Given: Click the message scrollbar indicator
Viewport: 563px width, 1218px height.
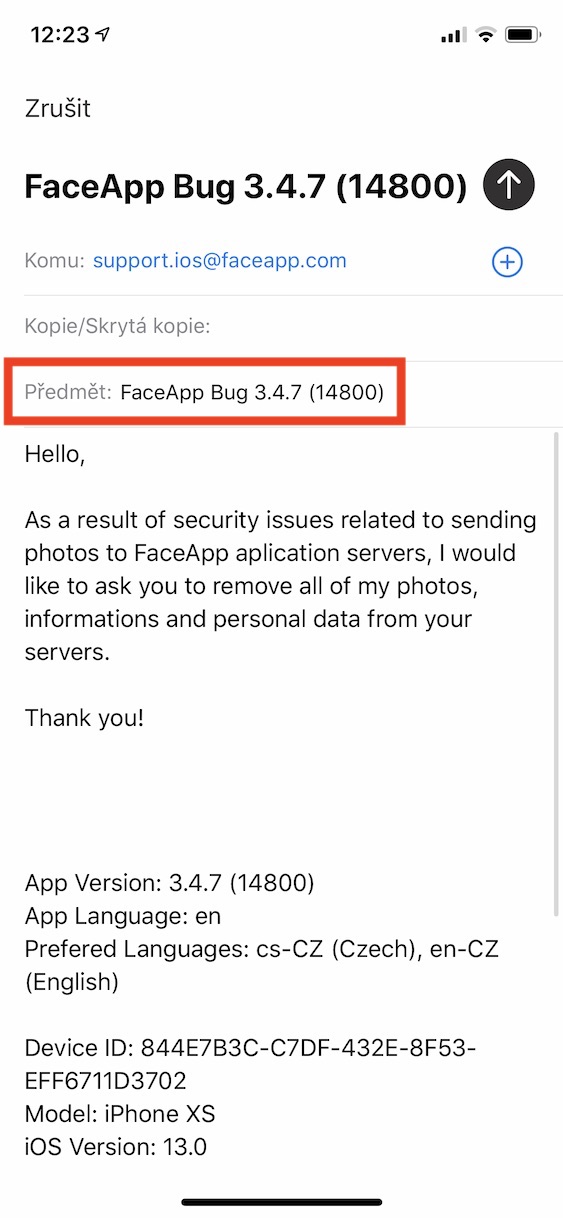Looking at the screenshot, I should (x=556, y=675).
